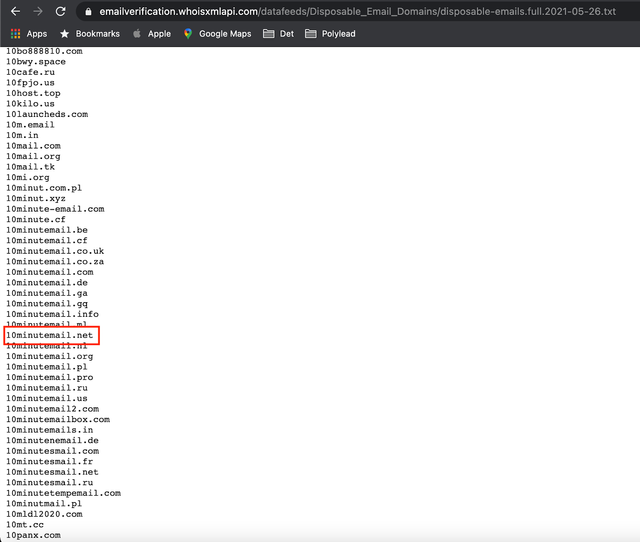
Task: Select the line 10minutemail.us
Action: (x=47, y=398)
